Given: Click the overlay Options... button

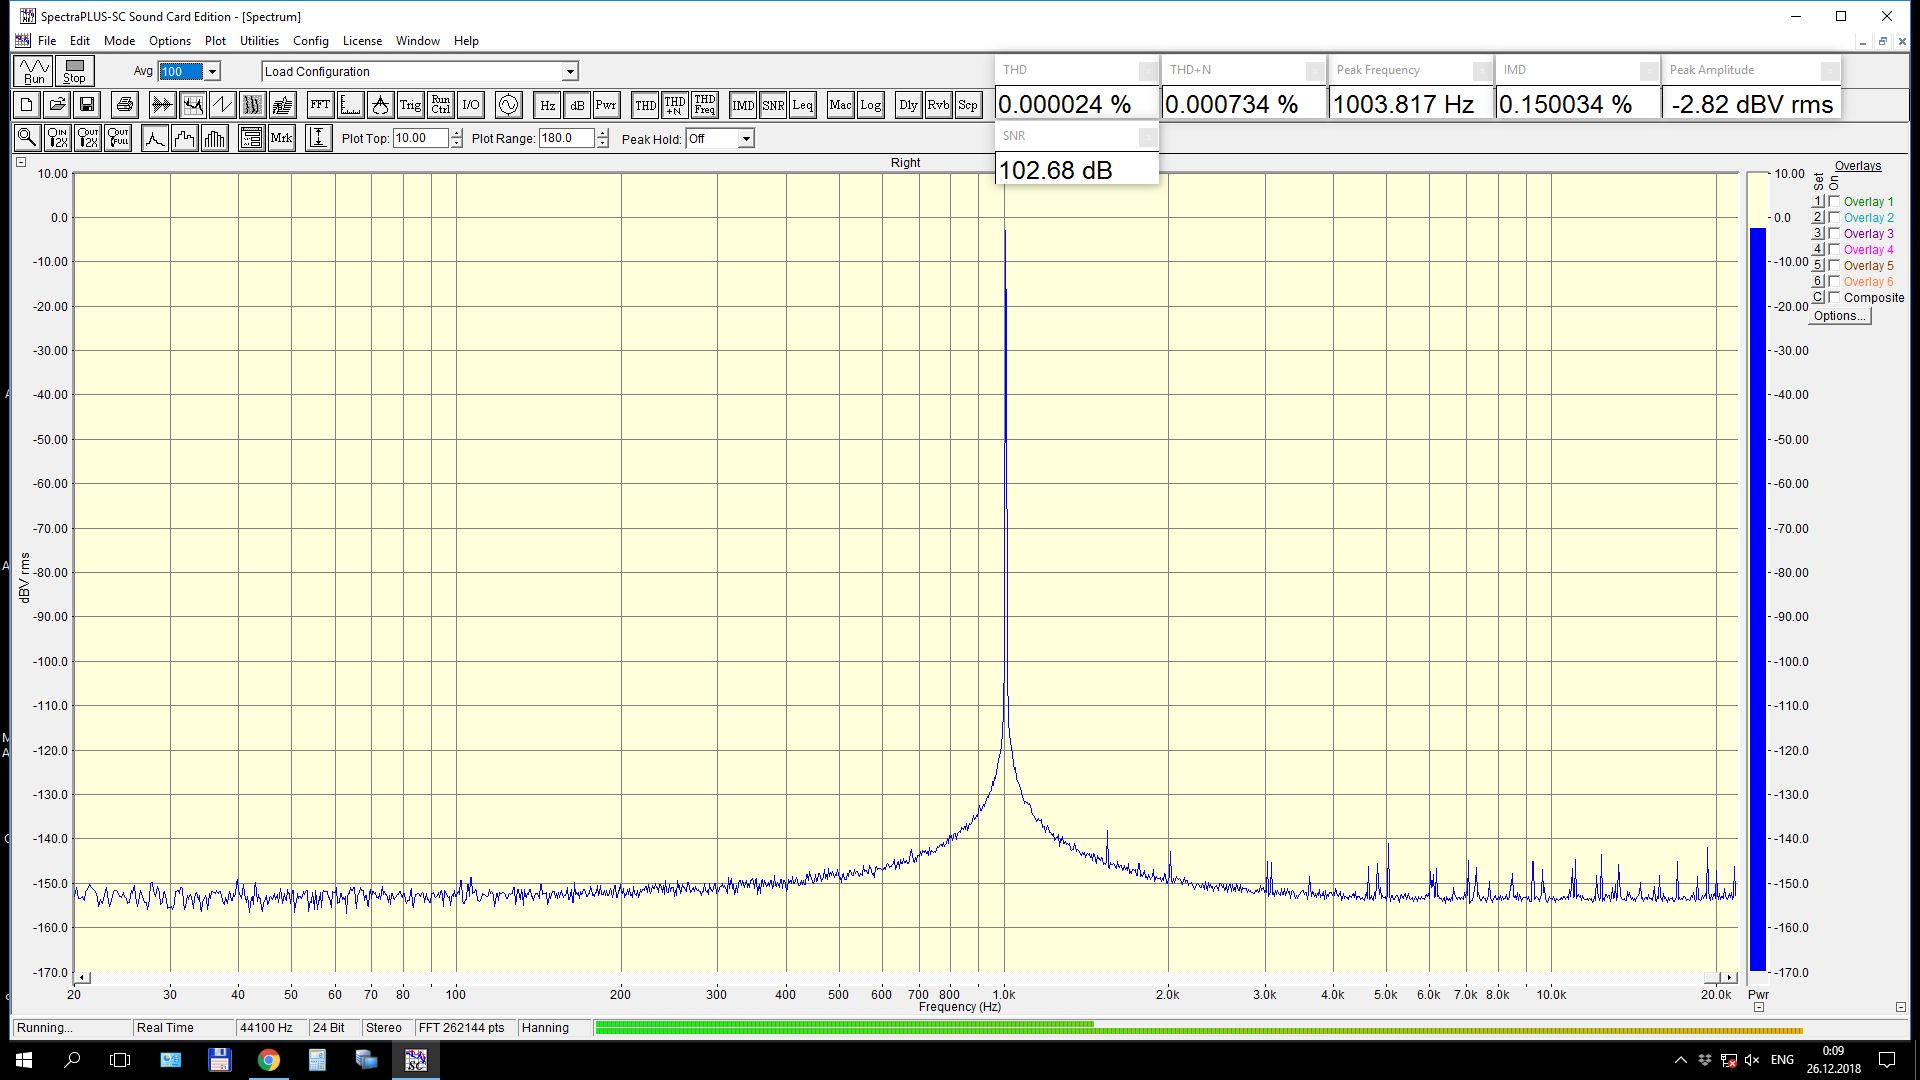Looking at the screenshot, I should (x=1839, y=316).
